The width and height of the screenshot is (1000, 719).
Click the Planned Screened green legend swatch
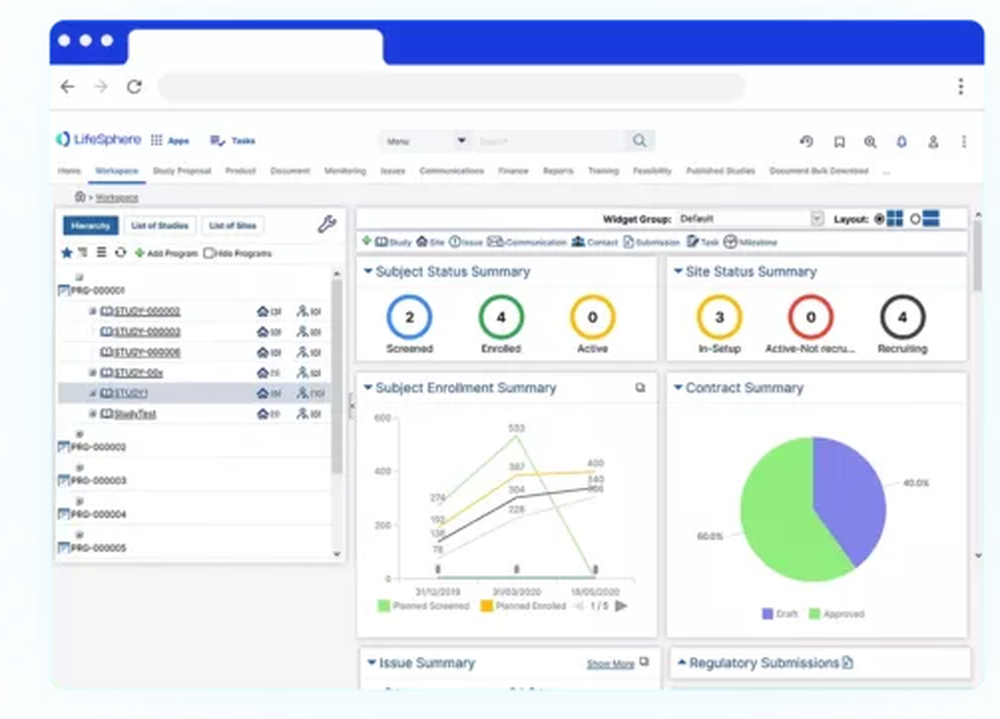coord(383,605)
